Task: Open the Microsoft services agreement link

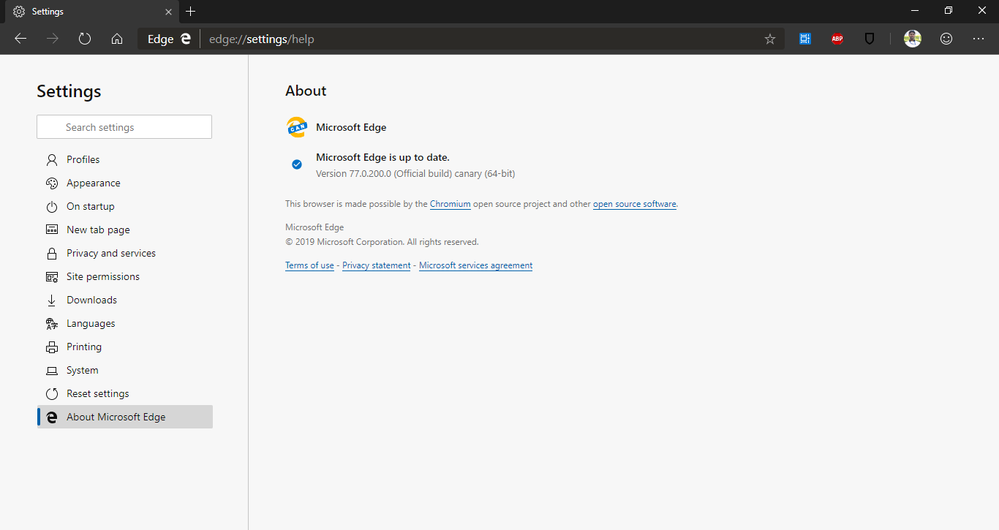Action: (475, 265)
